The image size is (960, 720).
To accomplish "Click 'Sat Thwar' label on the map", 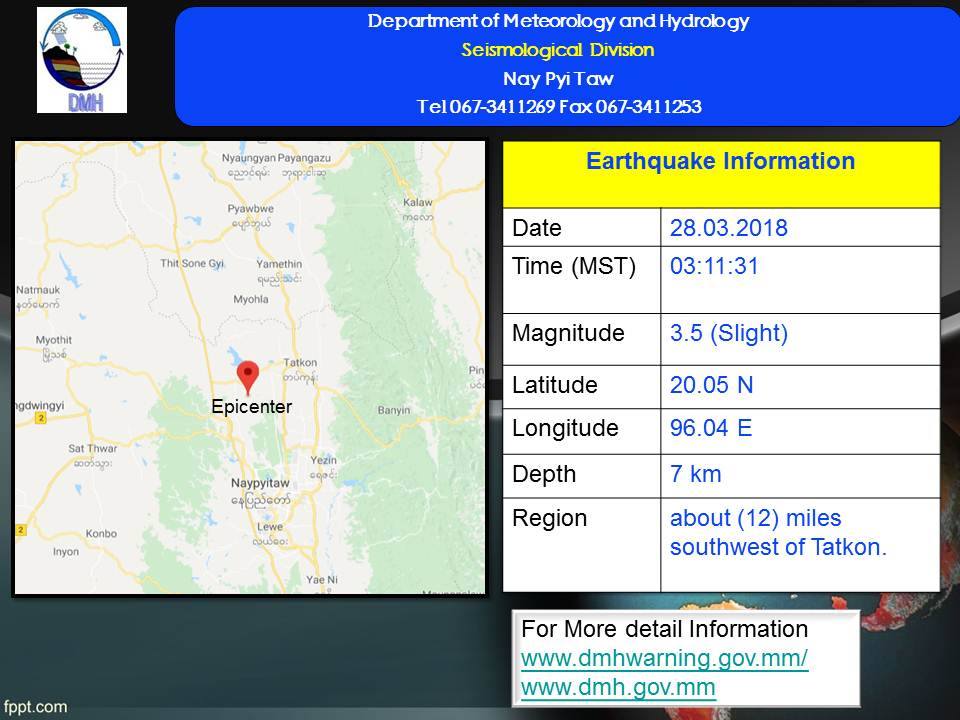I will click(92, 448).
